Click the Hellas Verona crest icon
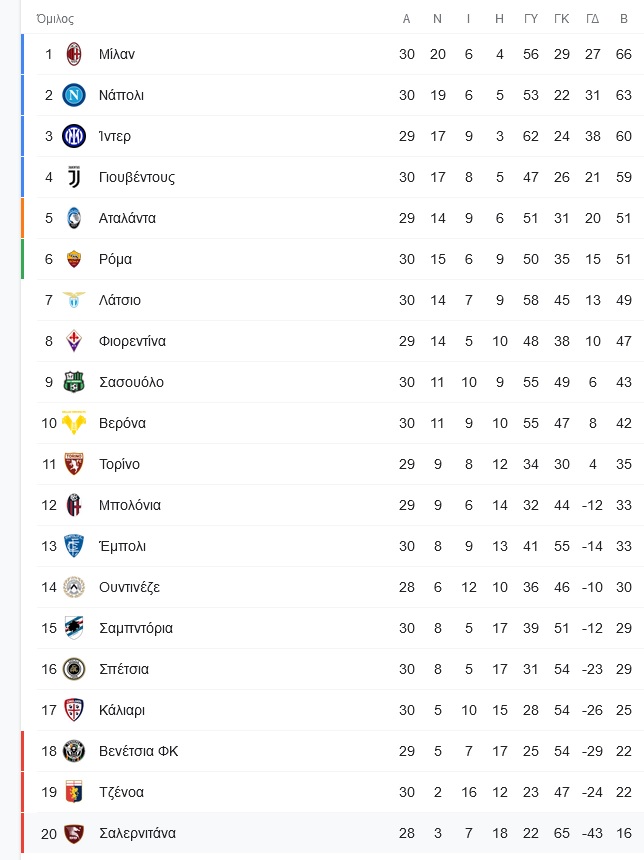 click(74, 423)
